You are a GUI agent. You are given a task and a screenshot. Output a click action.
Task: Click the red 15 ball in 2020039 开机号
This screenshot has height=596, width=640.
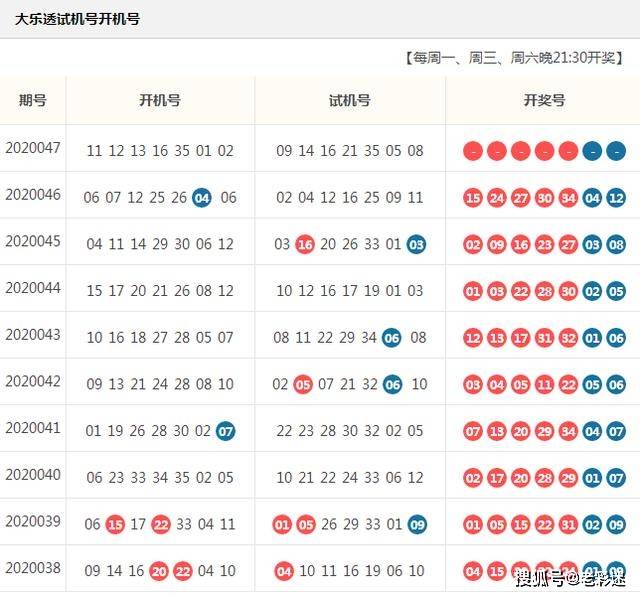(x=115, y=525)
